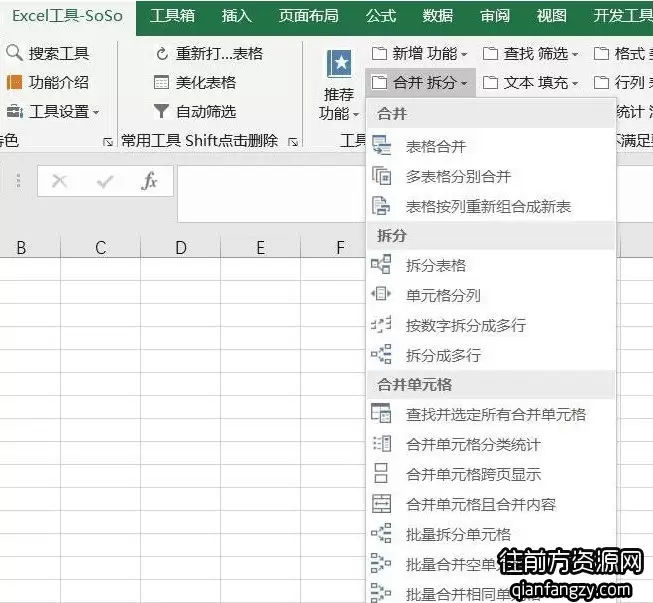Click the 功能介绍 button label
Image resolution: width=653 pixels, height=603 pixels.
(59, 82)
